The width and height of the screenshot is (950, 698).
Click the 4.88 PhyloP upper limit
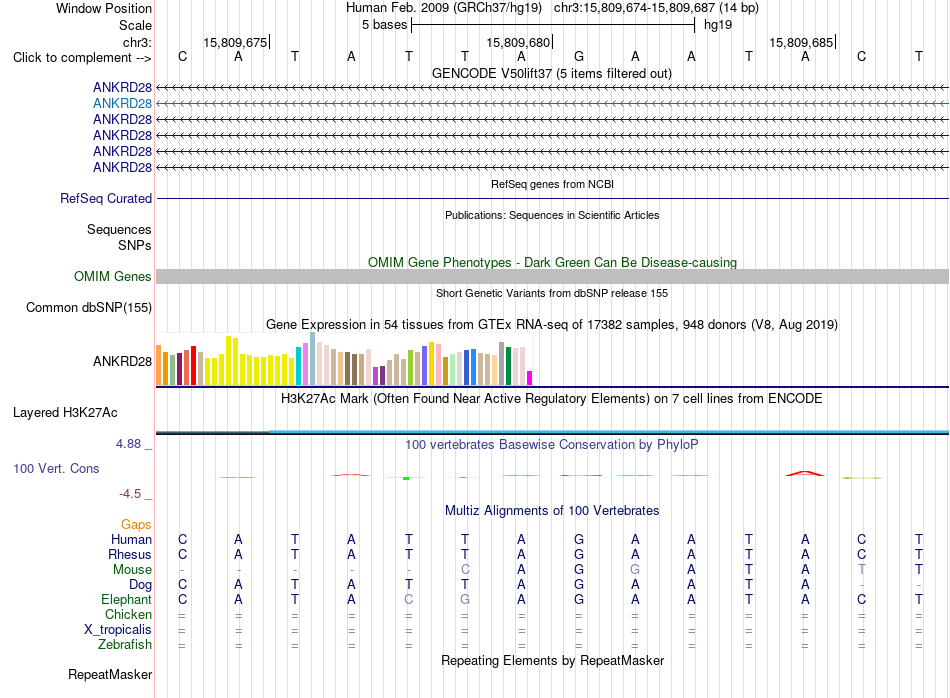click(x=128, y=444)
